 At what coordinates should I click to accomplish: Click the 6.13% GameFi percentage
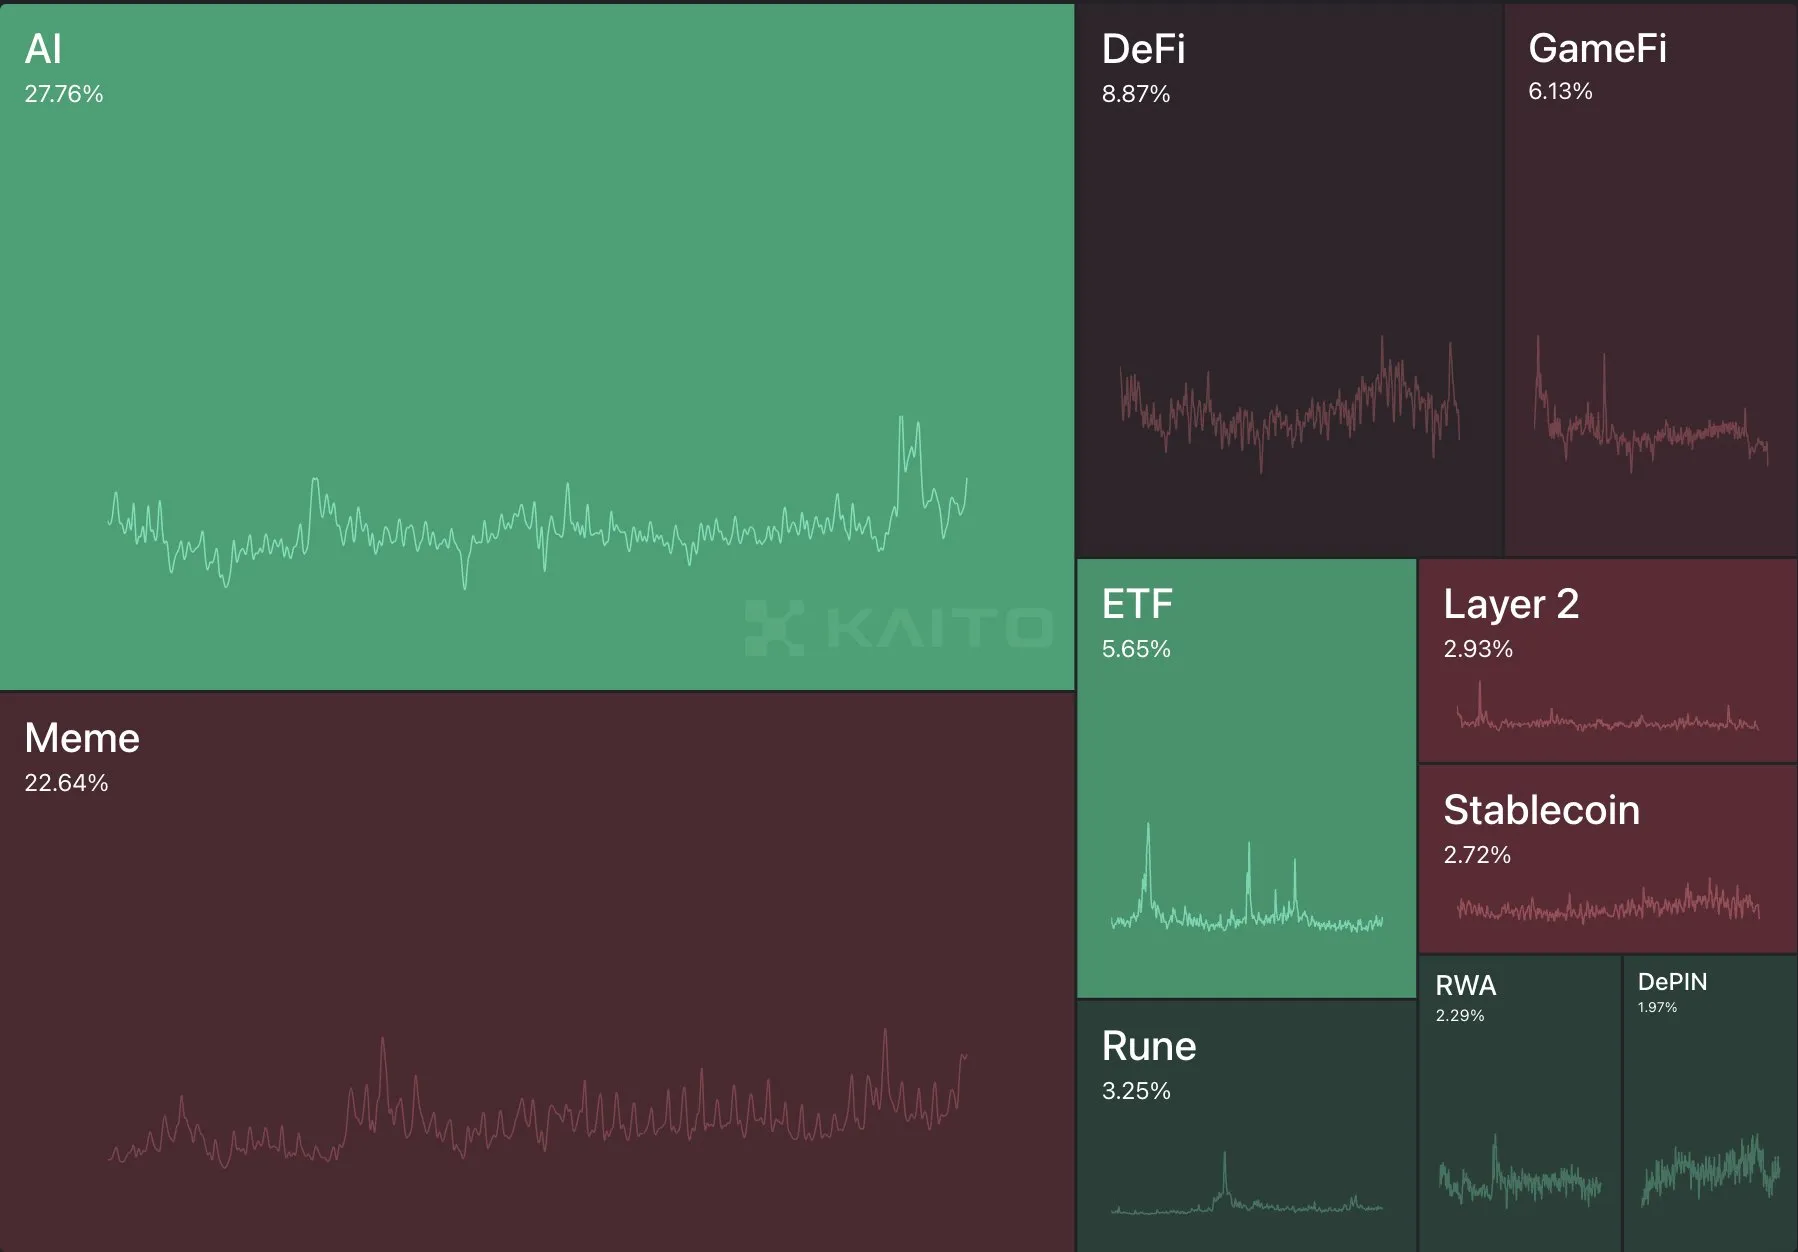[1560, 91]
